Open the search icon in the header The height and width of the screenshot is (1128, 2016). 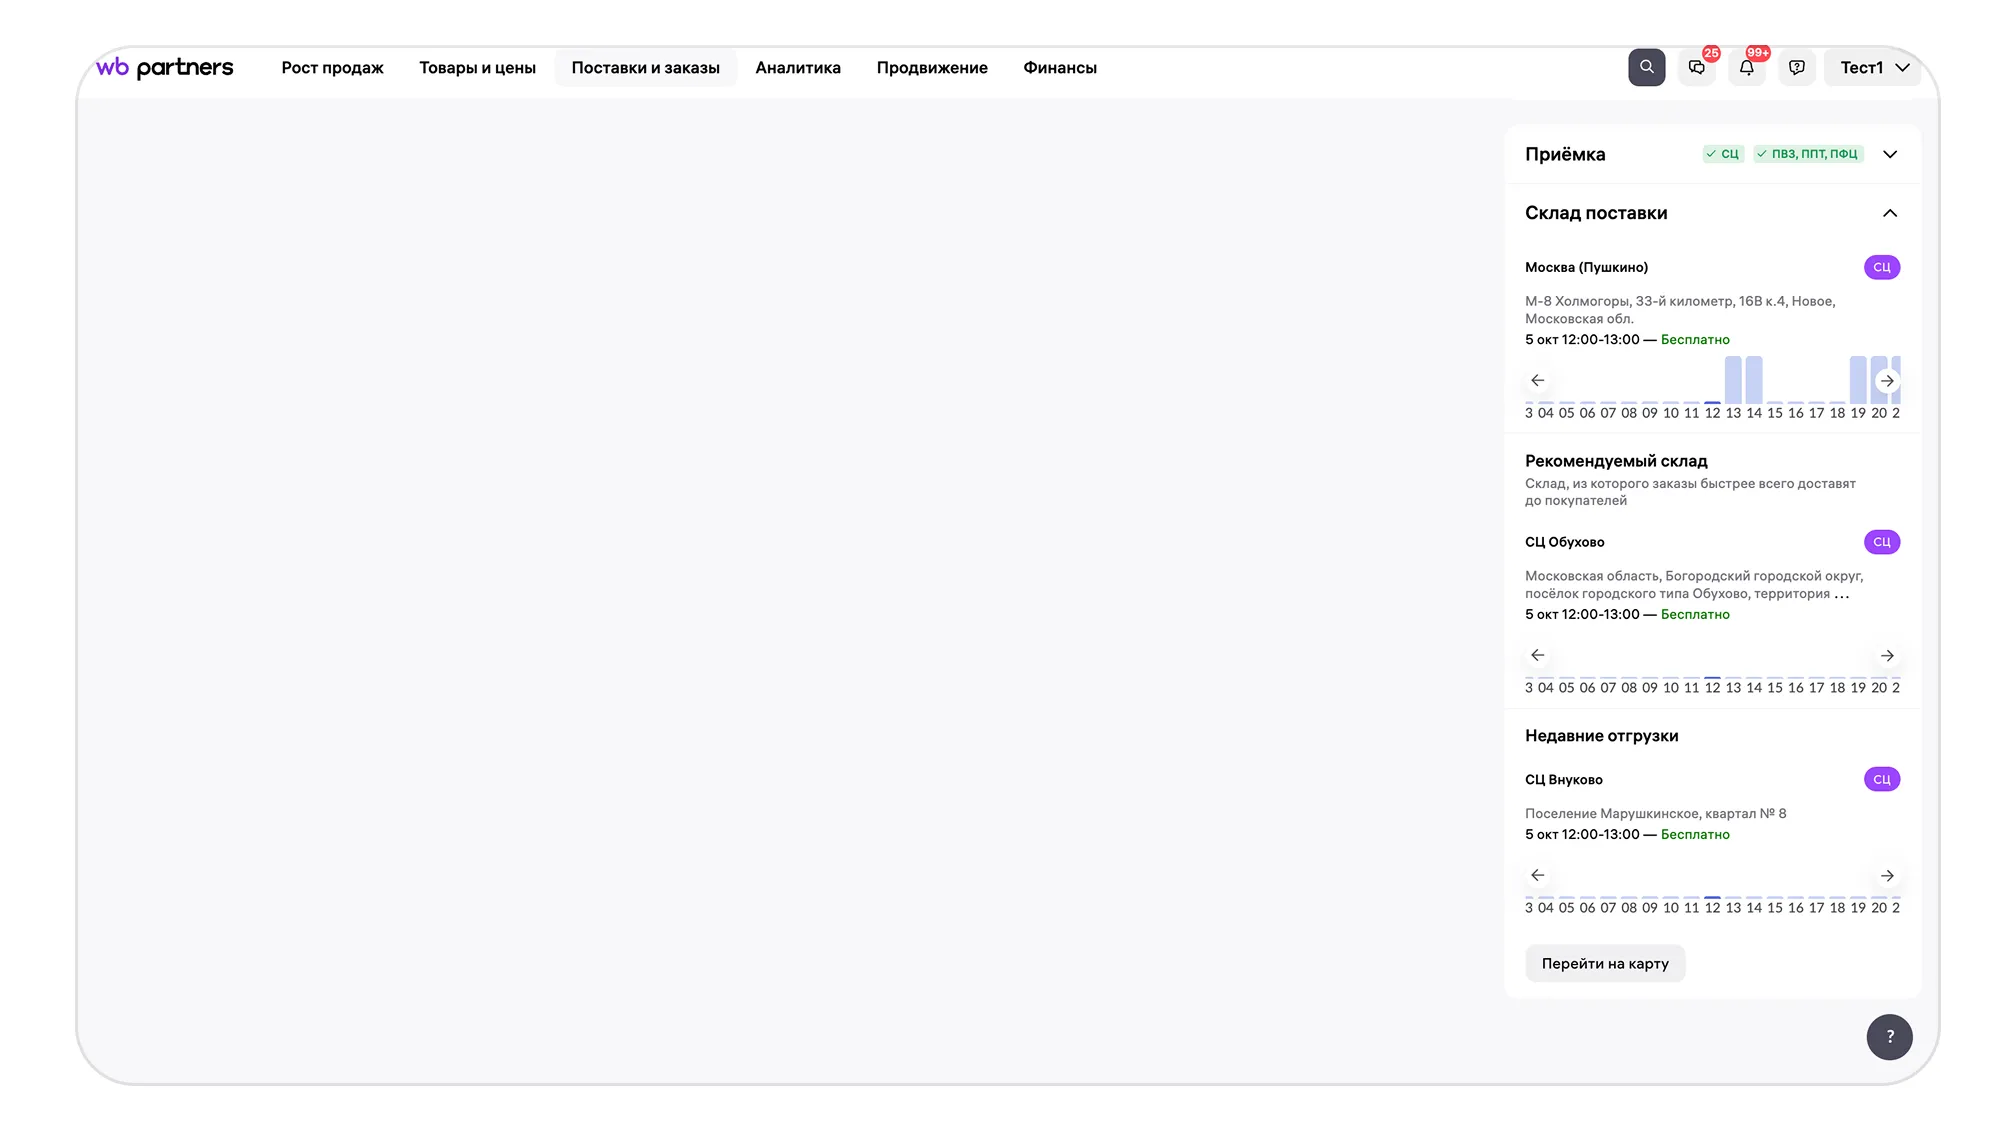click(1646, 67)
